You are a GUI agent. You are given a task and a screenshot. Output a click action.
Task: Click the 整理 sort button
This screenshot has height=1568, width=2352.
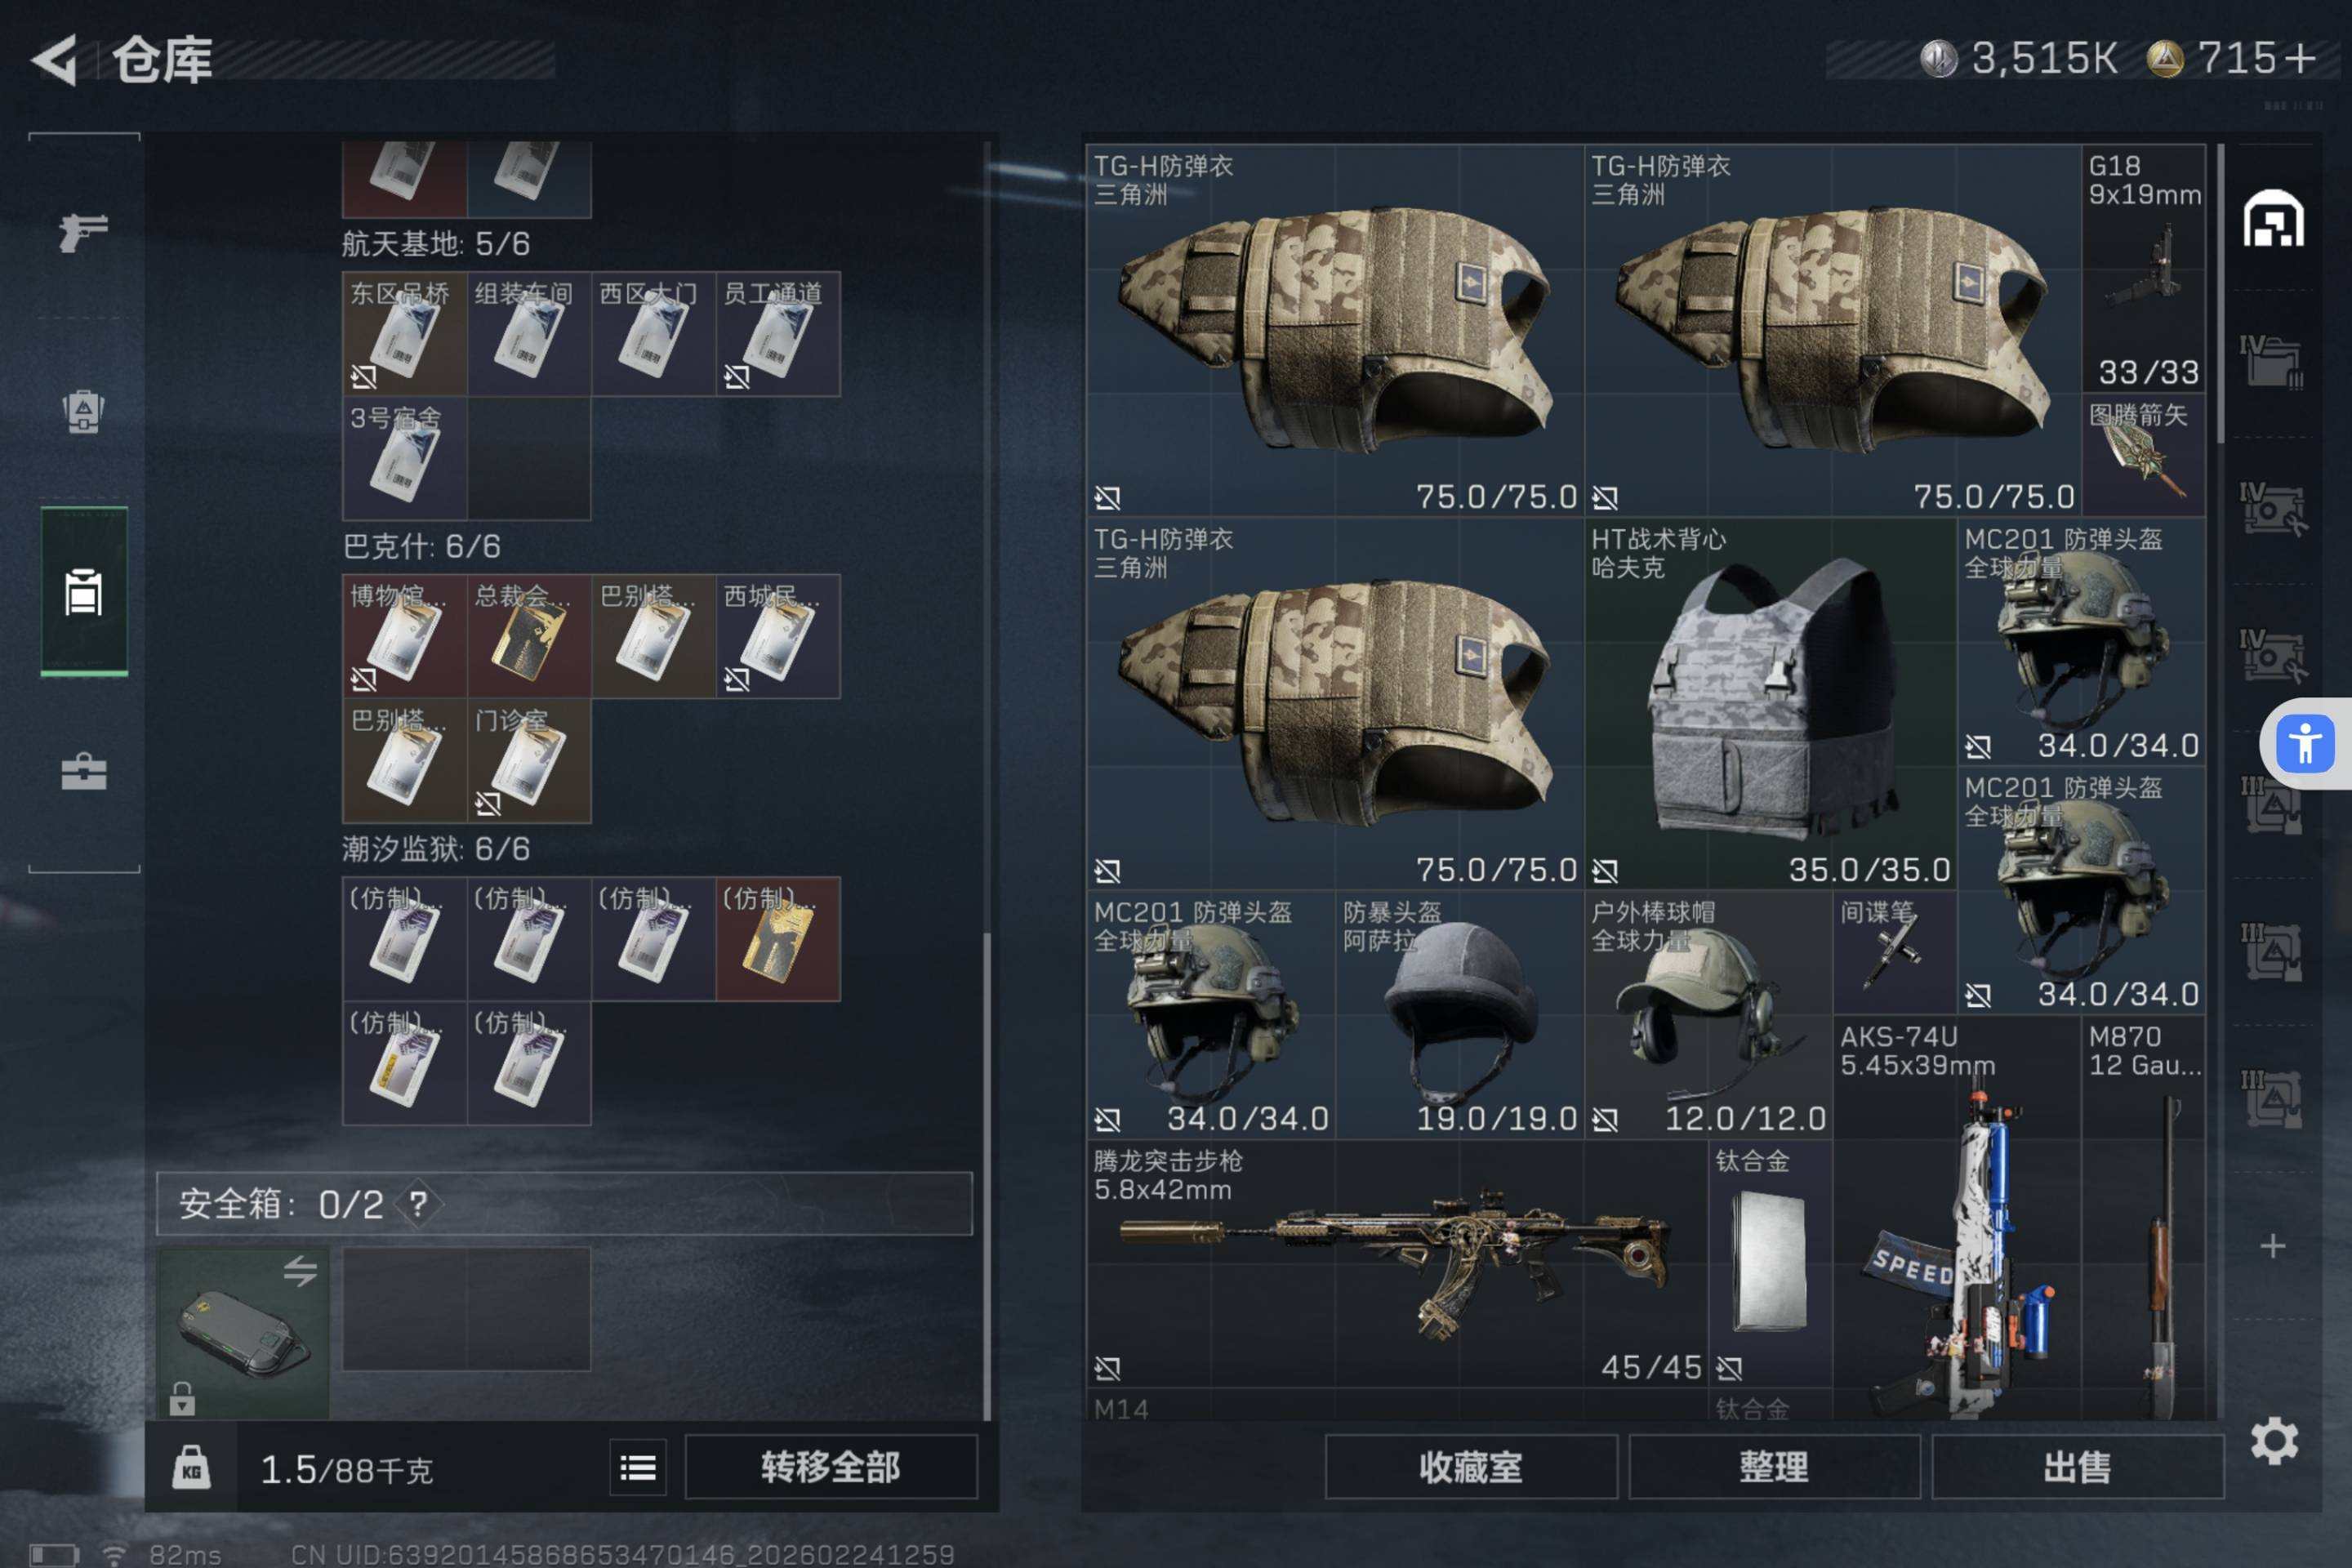pos(1774,1467)
